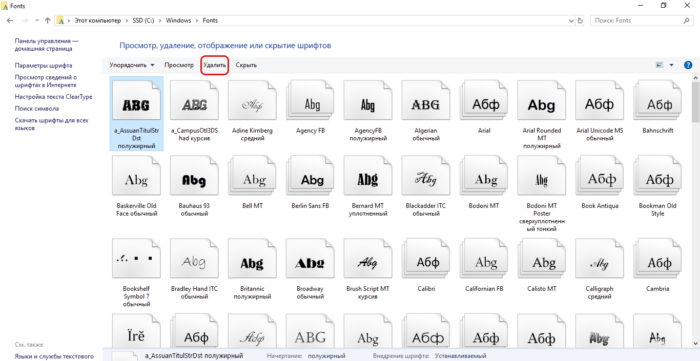
Task: Click the Скрыть toolbar button
Action: pyautogui.click(x=246, y=65)
